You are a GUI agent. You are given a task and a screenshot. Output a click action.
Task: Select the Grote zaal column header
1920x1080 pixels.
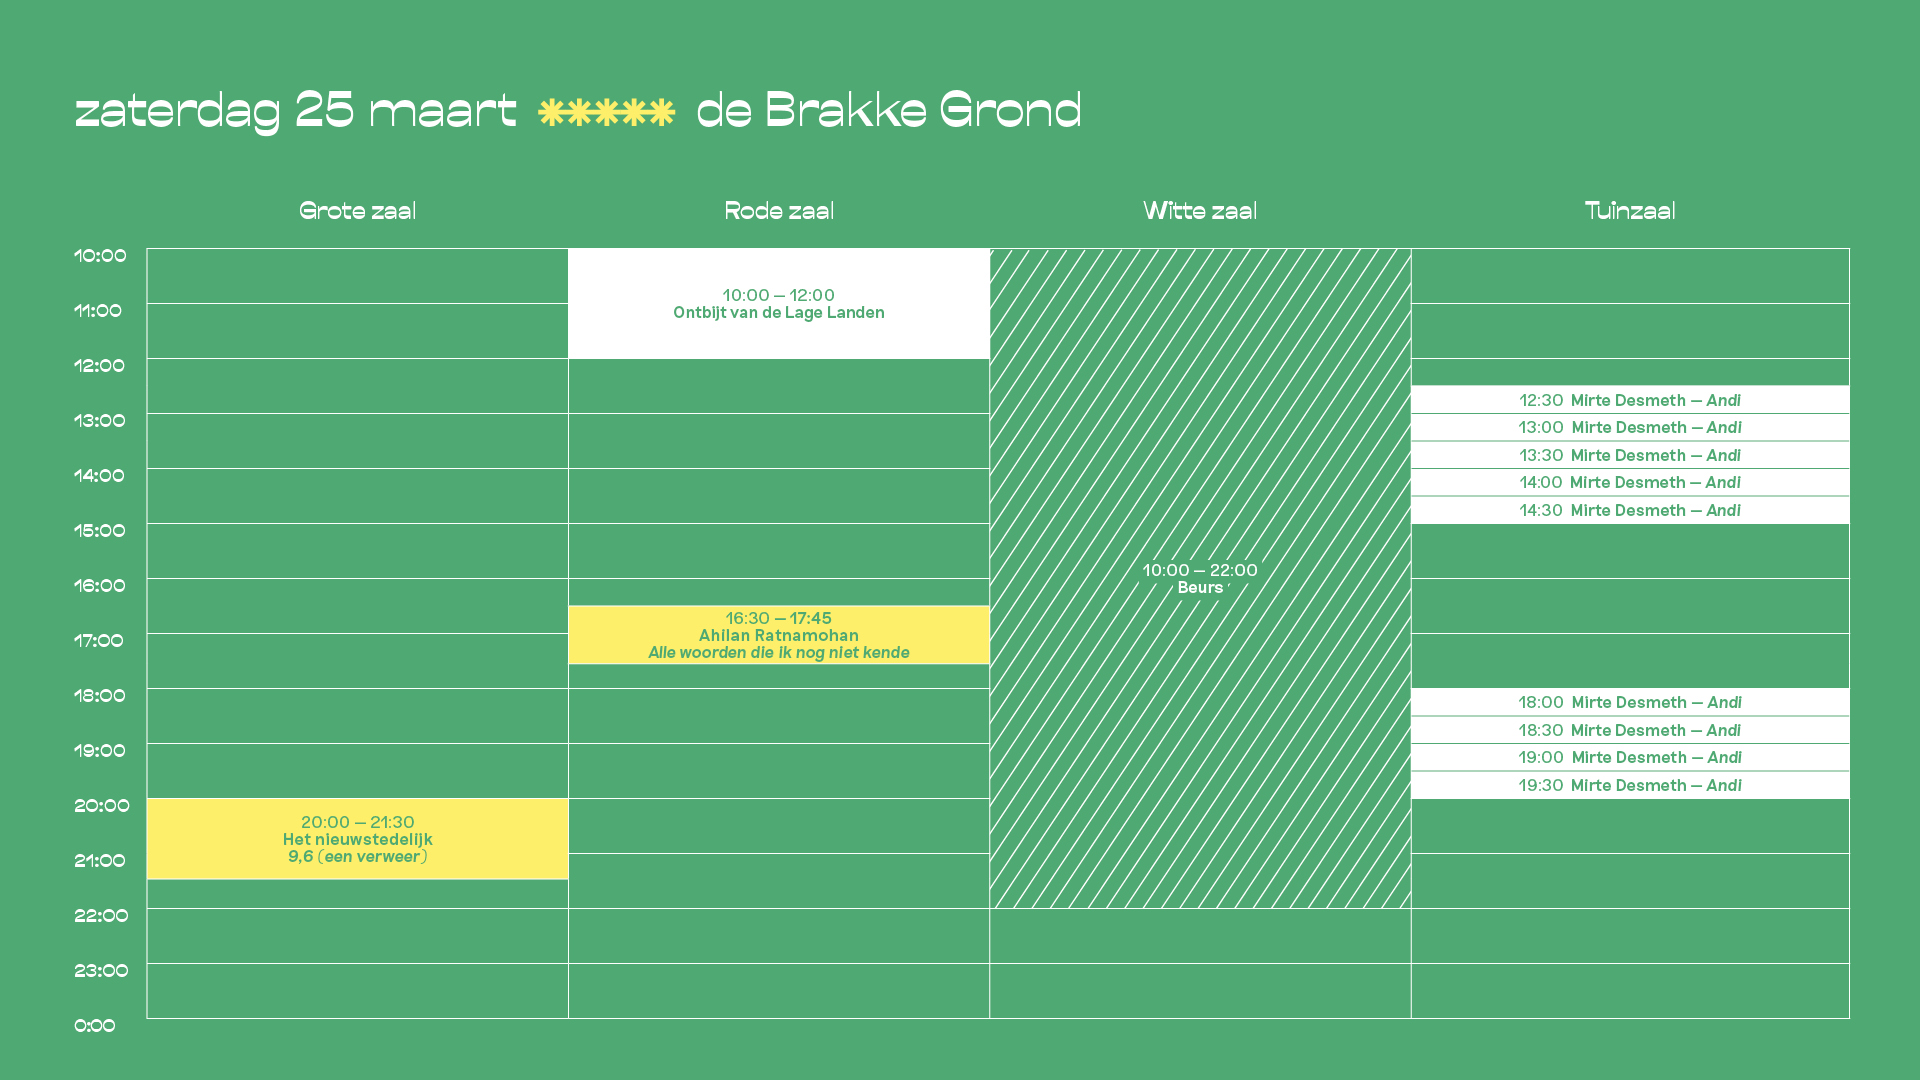(x=358, y=211)
